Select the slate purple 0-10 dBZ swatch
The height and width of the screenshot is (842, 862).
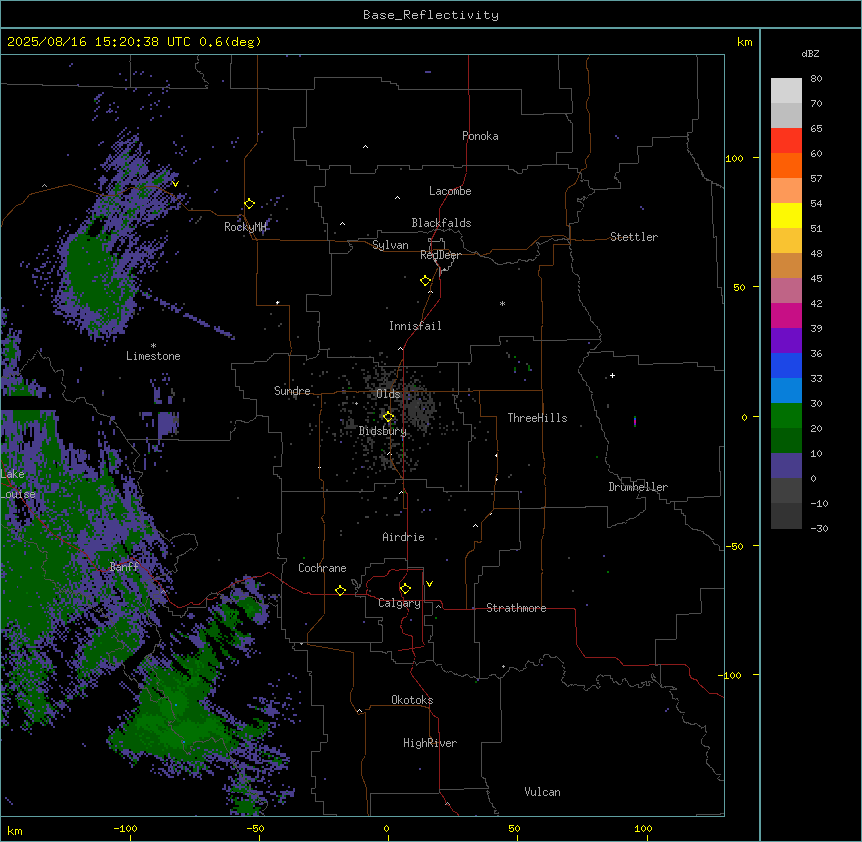click(786, 466)
